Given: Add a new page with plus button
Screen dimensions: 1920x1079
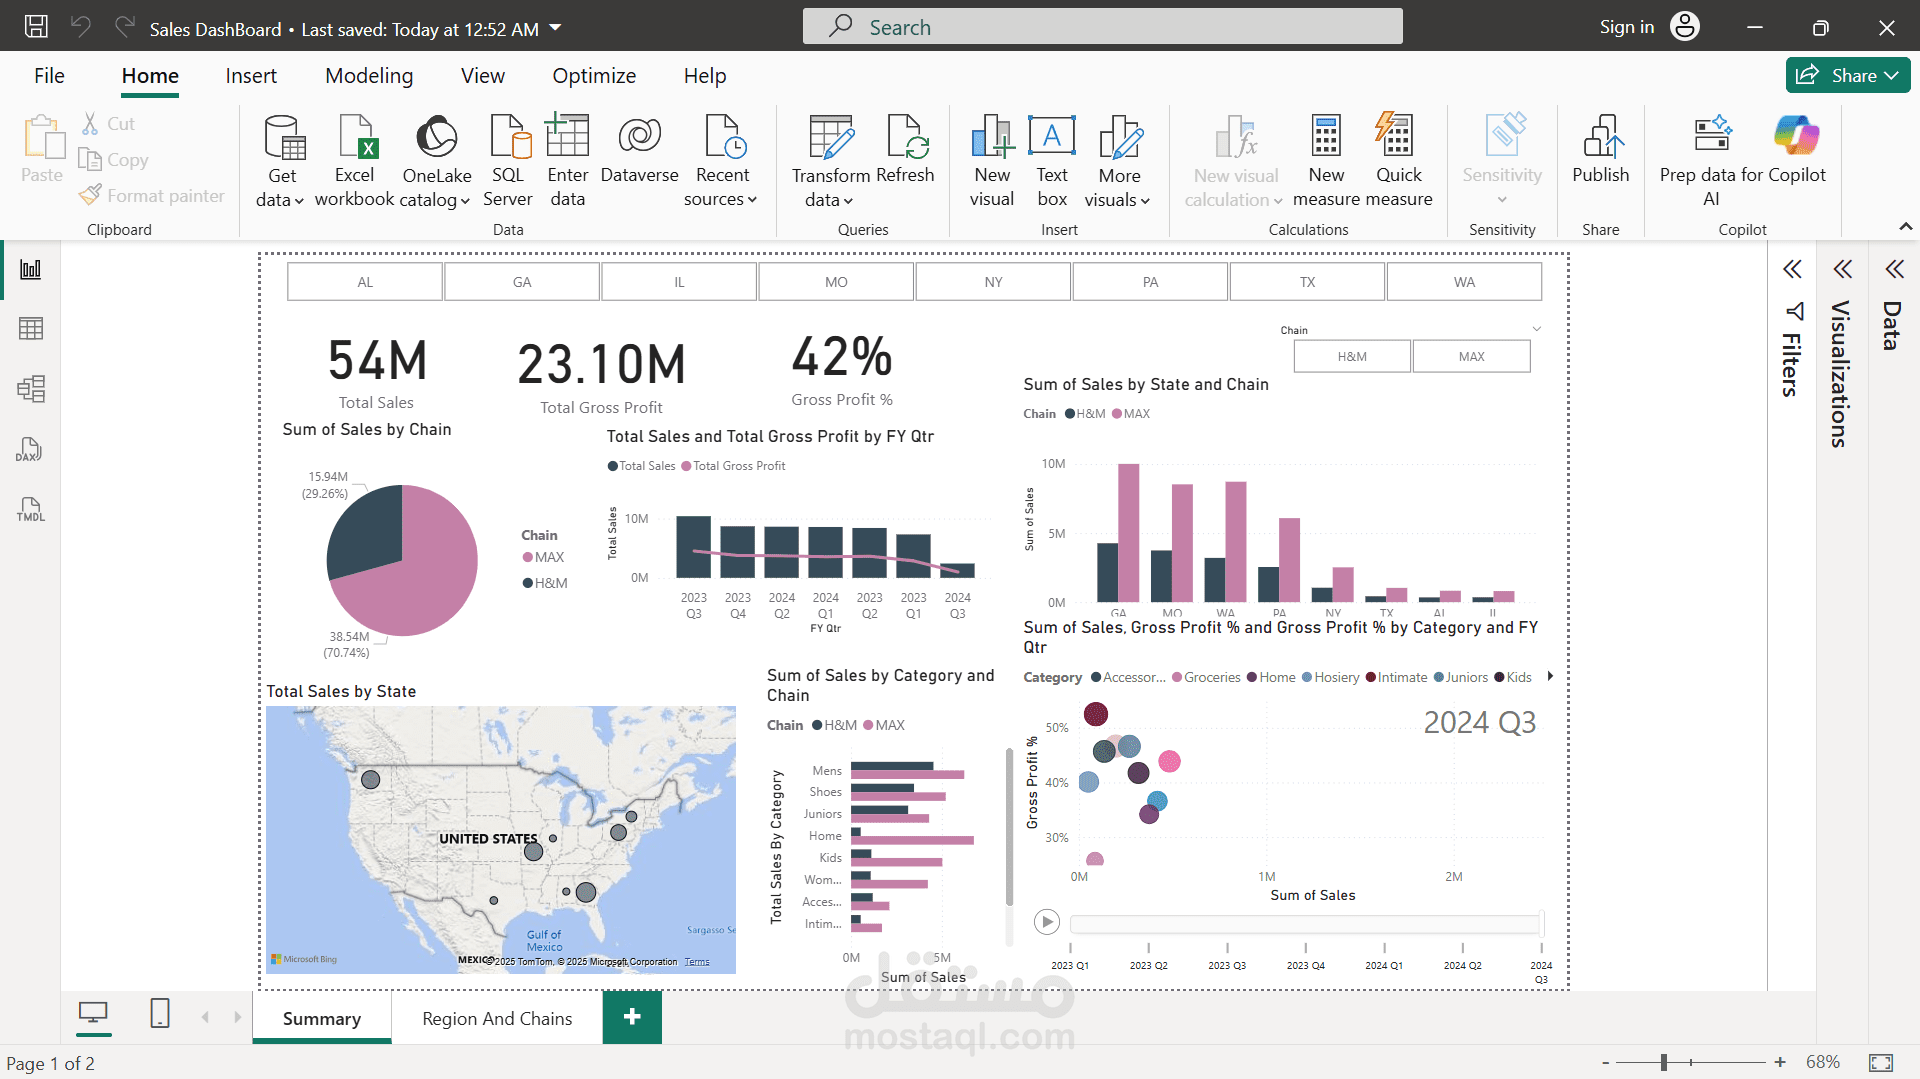Looking at the screenshot, I should [x=632, y=1017].
